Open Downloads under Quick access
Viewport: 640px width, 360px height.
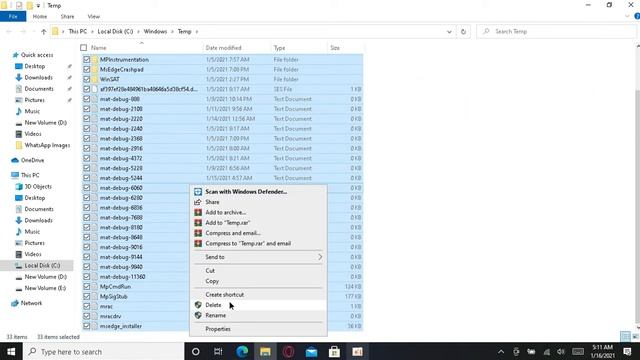[x=38, y=78]
